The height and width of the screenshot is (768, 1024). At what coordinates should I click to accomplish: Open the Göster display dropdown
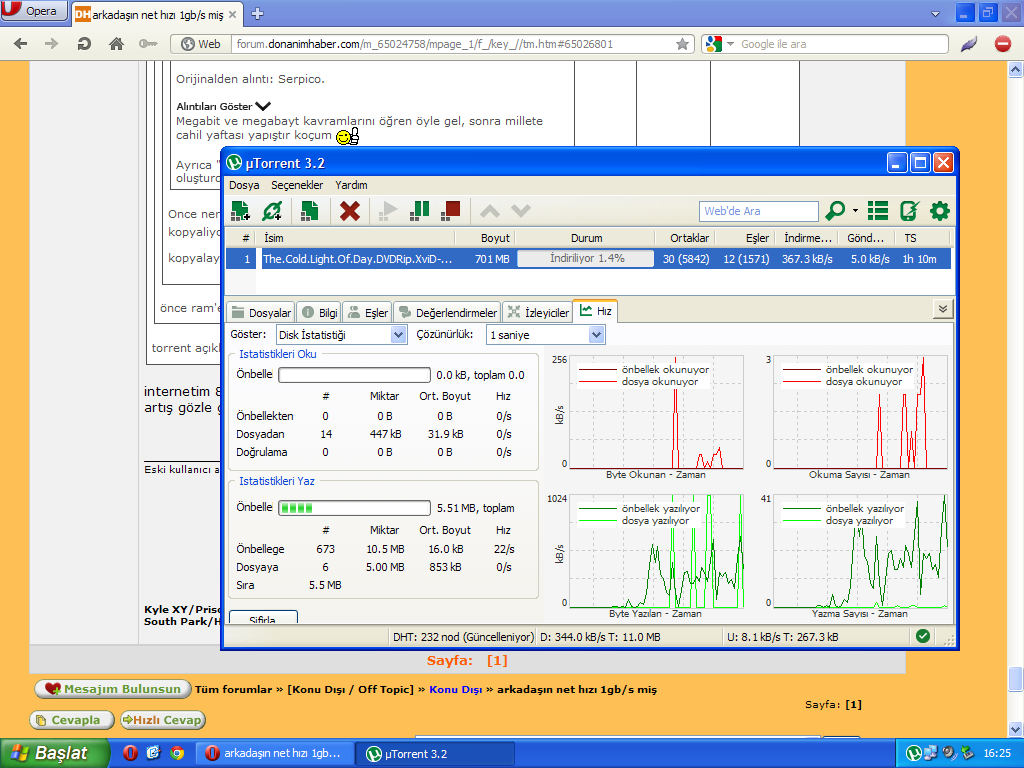coord(398,334)
